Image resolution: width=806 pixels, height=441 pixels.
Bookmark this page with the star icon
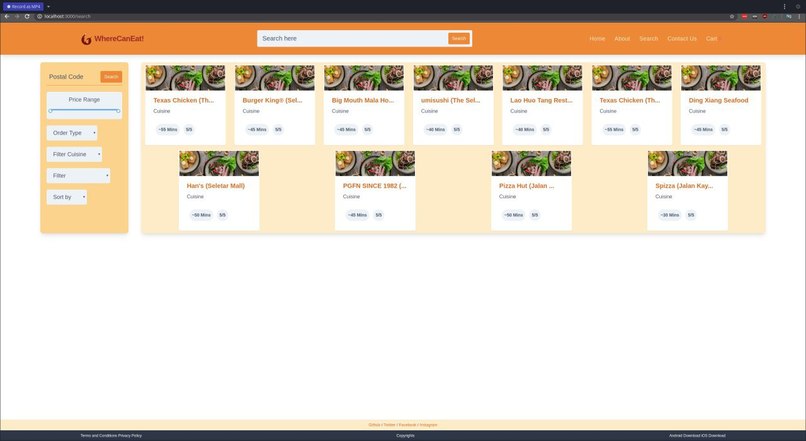coord(732,16)
